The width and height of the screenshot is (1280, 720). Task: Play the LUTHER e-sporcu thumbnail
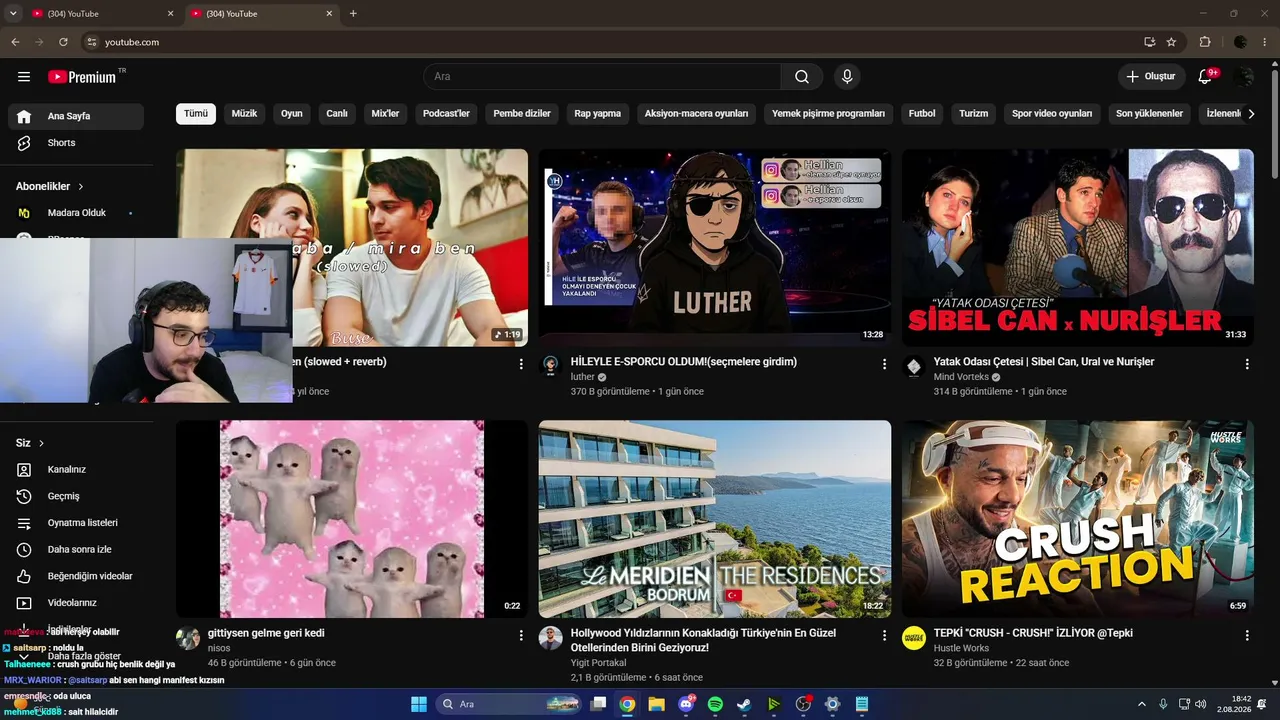click(x=715, y=248)
